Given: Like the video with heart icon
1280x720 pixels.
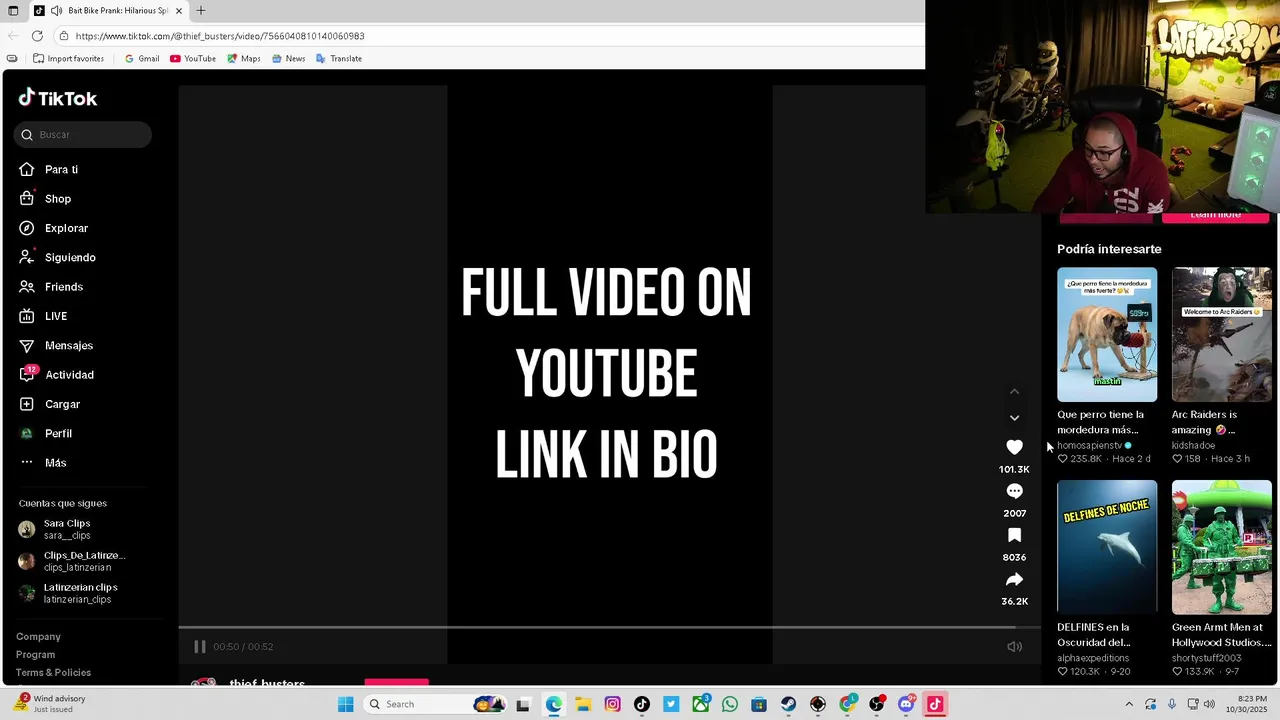Looking at the screenshot, I should pos(1014,447).
